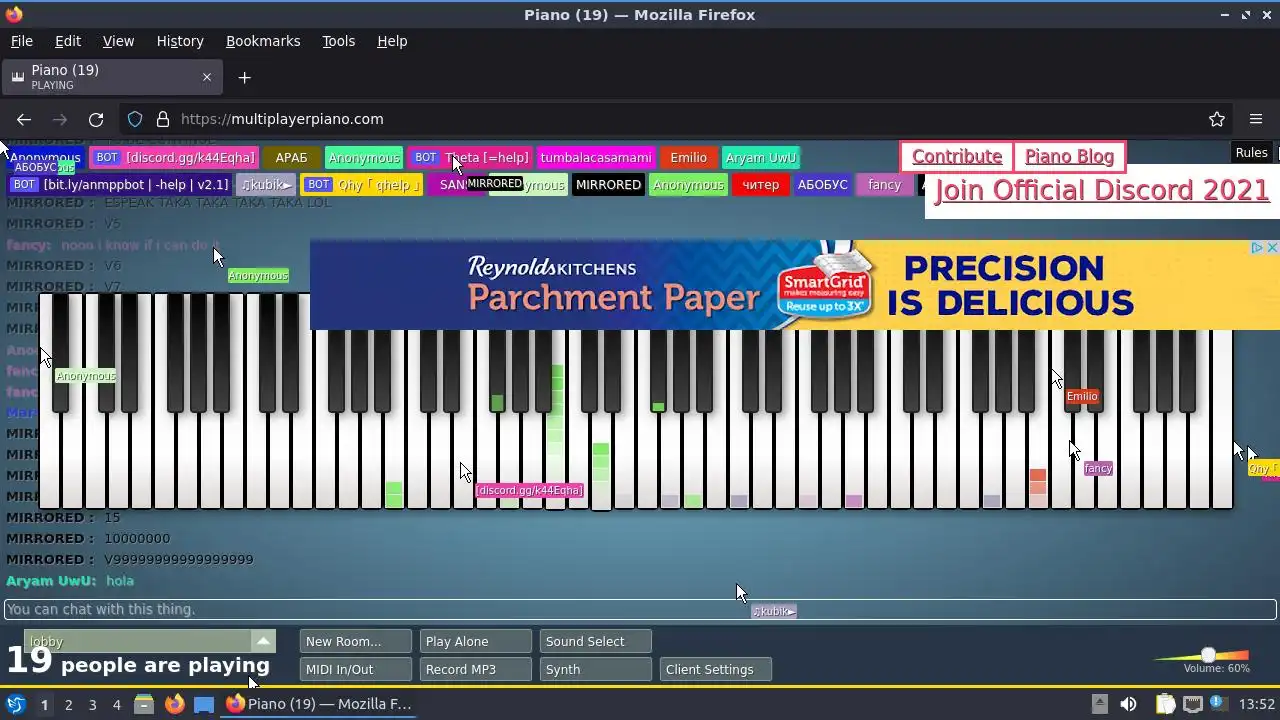Switch to workspace 4 on the taskbar
Screen dimensions: 1280x720
click(x=116, y=704)
